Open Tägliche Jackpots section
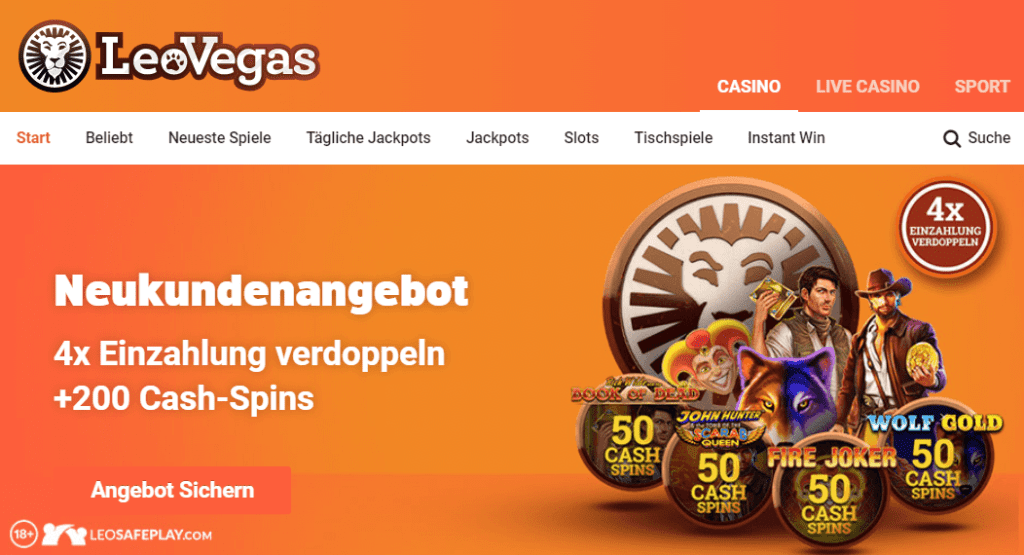This screenshot has width=1024, height=555. pyautogui.click(x=368, y=138)
